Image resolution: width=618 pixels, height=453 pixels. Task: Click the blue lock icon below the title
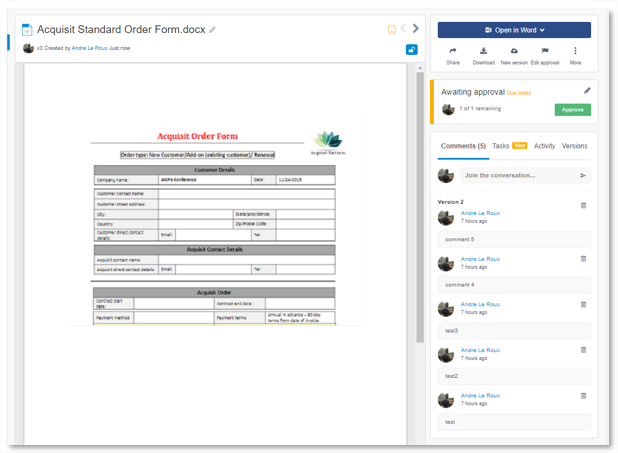(411, 50)
